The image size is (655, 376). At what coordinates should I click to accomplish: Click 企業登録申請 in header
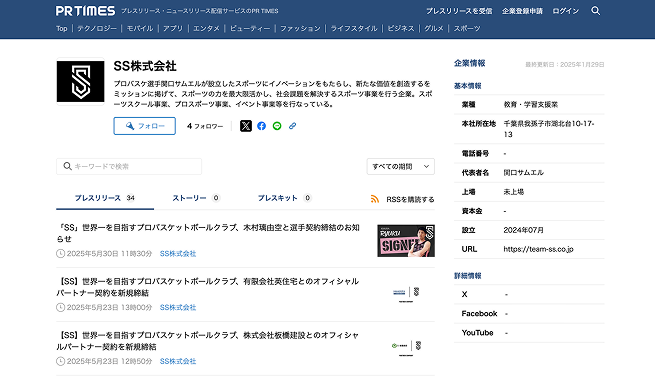click(522, 11)
